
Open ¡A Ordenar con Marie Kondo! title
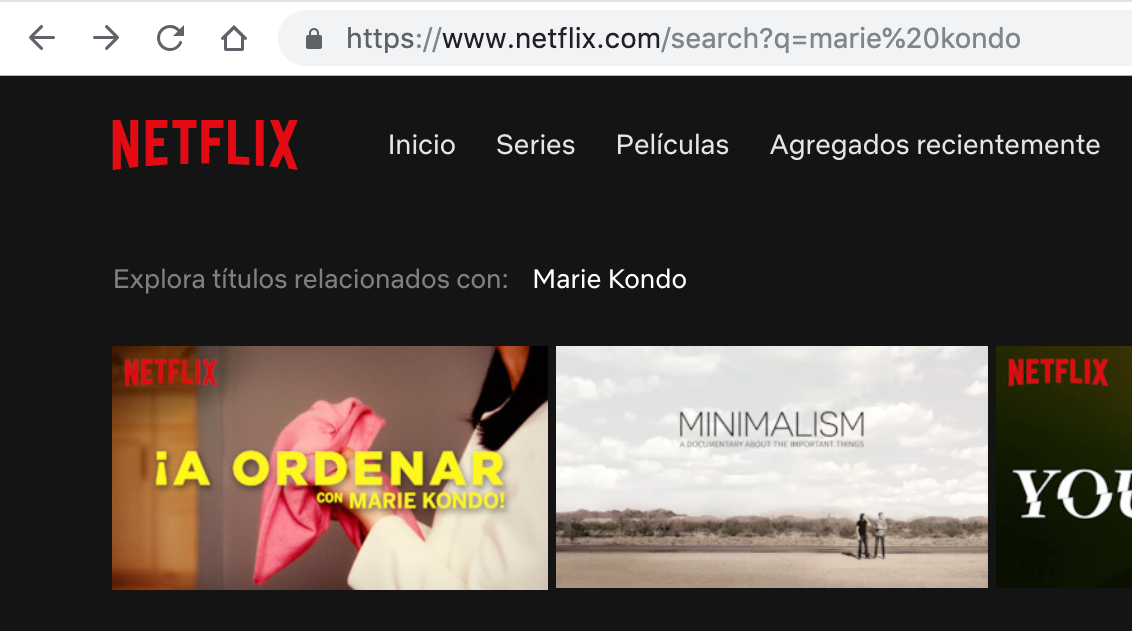(330, 468)
